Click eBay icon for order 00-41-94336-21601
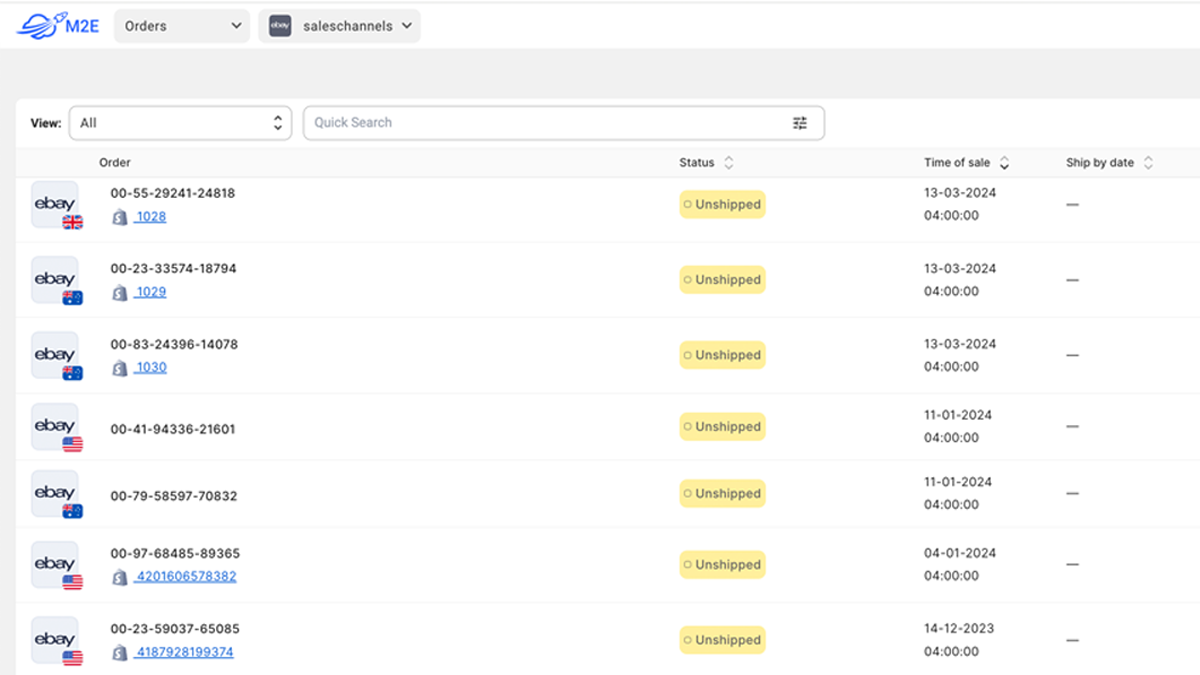1200x675 pixels. pyautogui.click(x=56, y=428)
